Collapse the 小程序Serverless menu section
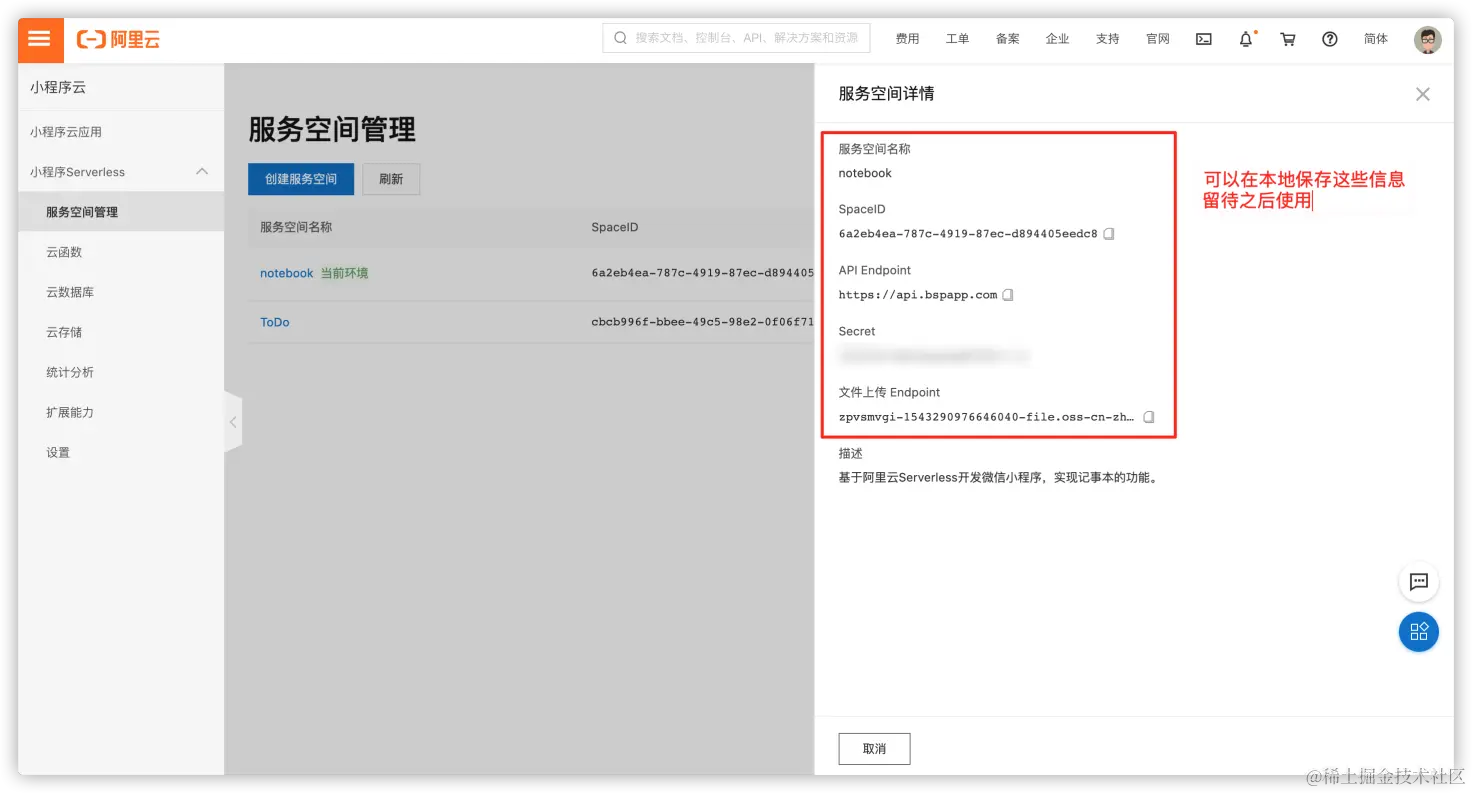Image resolution: width=1472 pixels, height=793 pixels. [202, 172]
